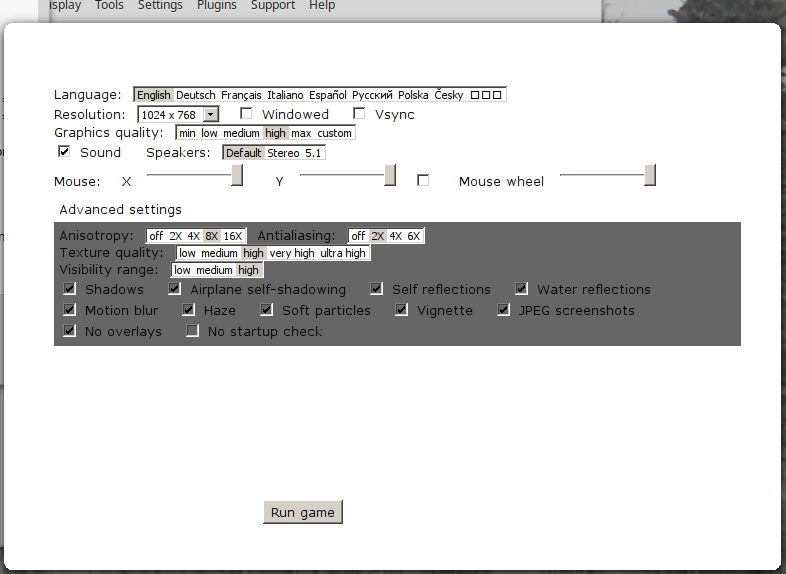The height and width of the screenshot is (574, 786).
Task: Select Русский language
Action: pyautogui.click(x=372, y=95)
